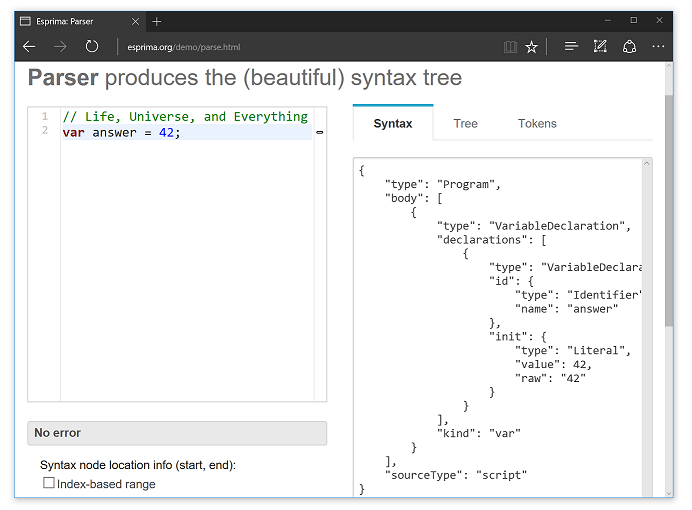Click the browser Back arrow
Screen dimensions: 692x510
pos(29,46)
